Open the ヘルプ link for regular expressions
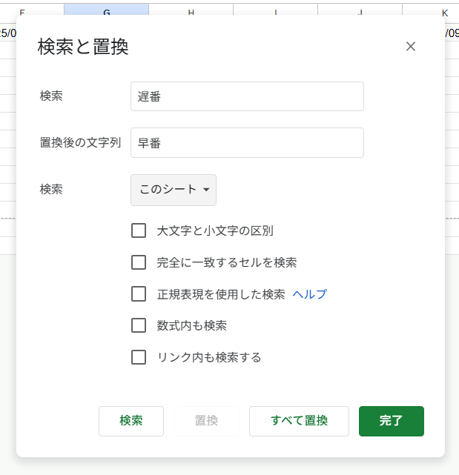459x475 pixels. coord(310,294)
